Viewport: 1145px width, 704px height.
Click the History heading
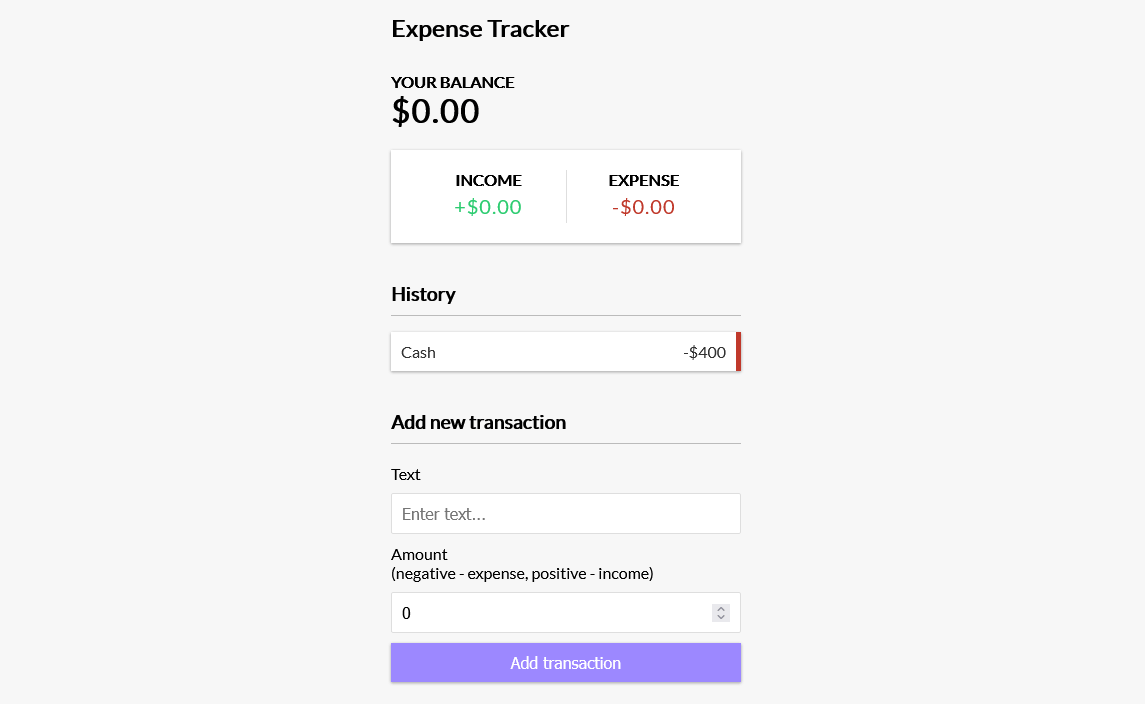point(423,294)
